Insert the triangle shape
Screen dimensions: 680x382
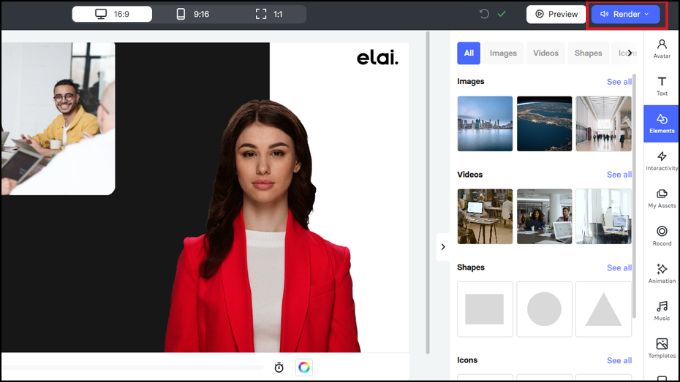click(604, 309)
